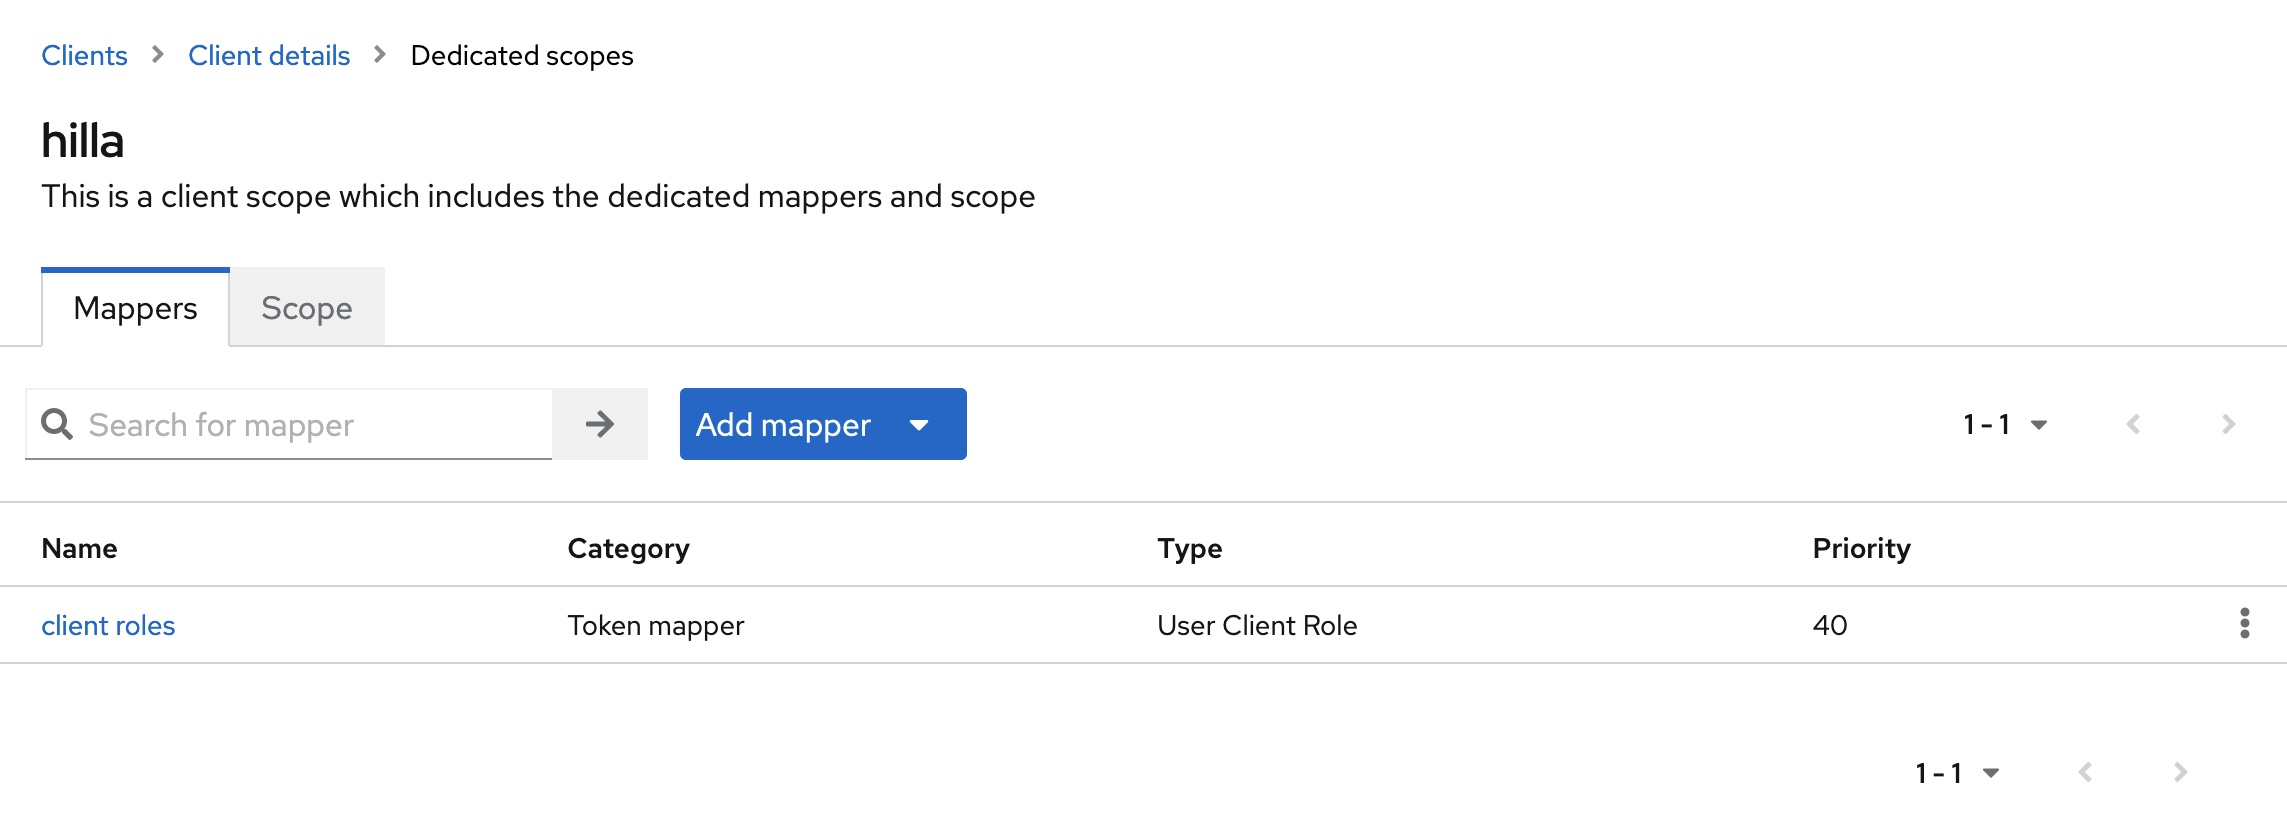
Task: Click the priority value 40
Action: coord(1830,625)
